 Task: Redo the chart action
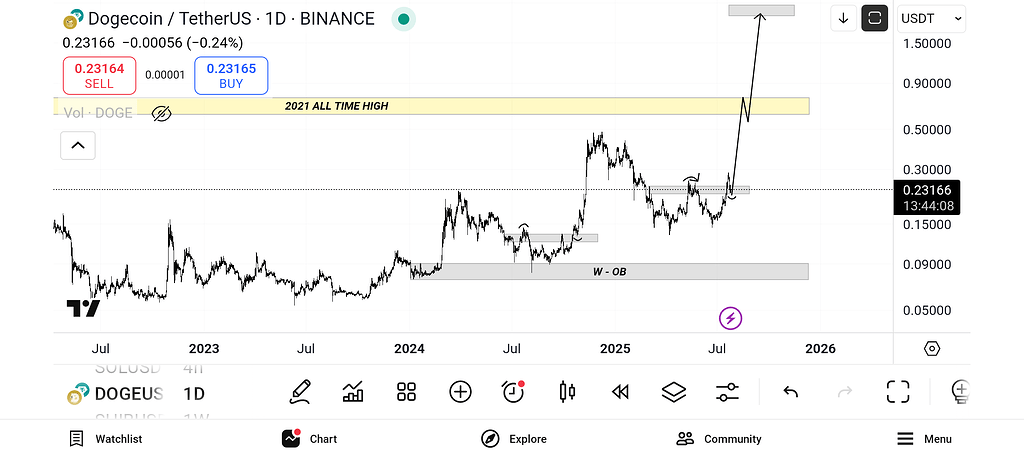[x=844, y=392]
